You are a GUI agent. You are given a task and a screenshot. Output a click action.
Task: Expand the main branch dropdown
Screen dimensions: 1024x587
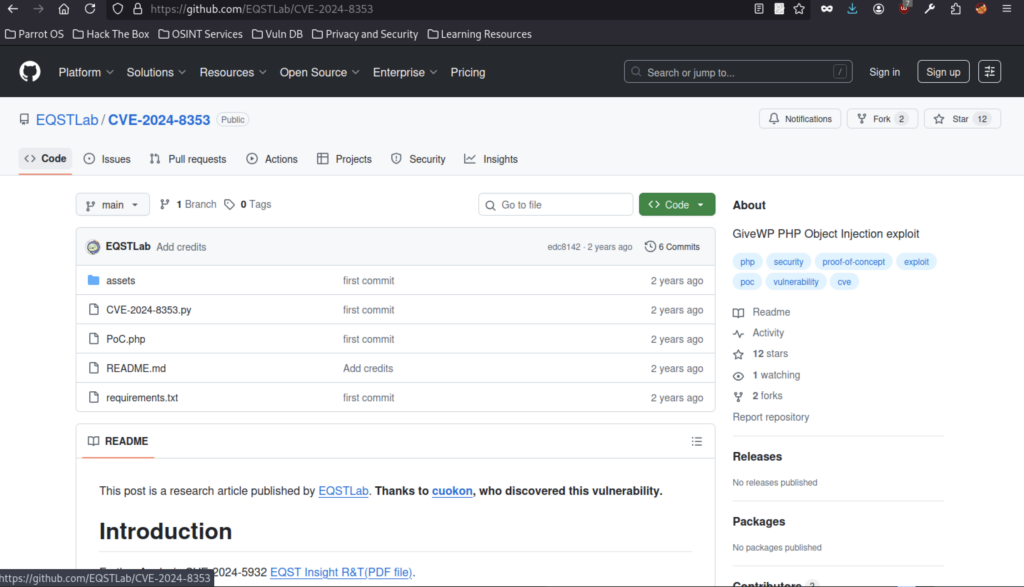tap(112, 205)
